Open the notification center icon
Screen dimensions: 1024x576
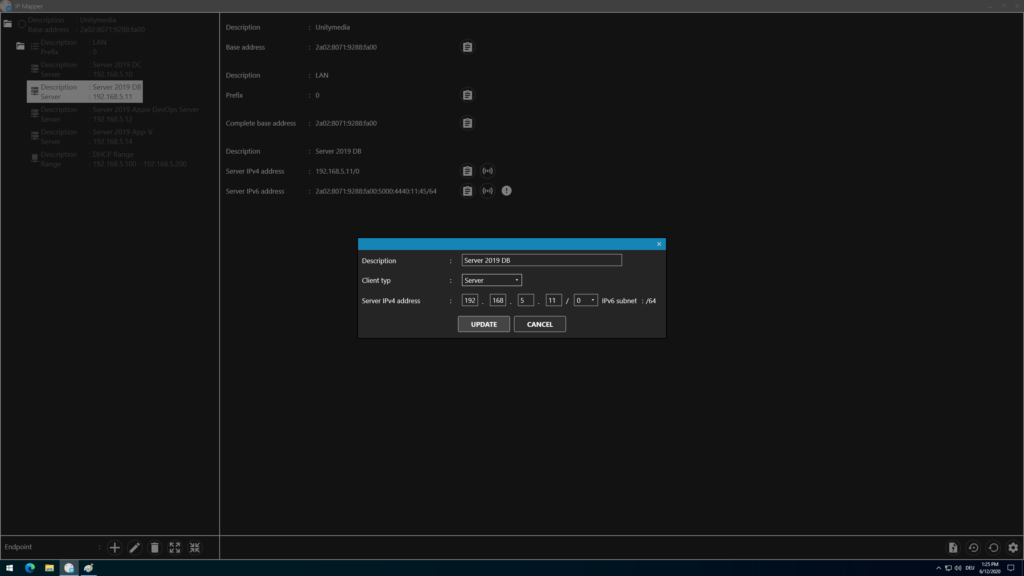[1010, 568]
